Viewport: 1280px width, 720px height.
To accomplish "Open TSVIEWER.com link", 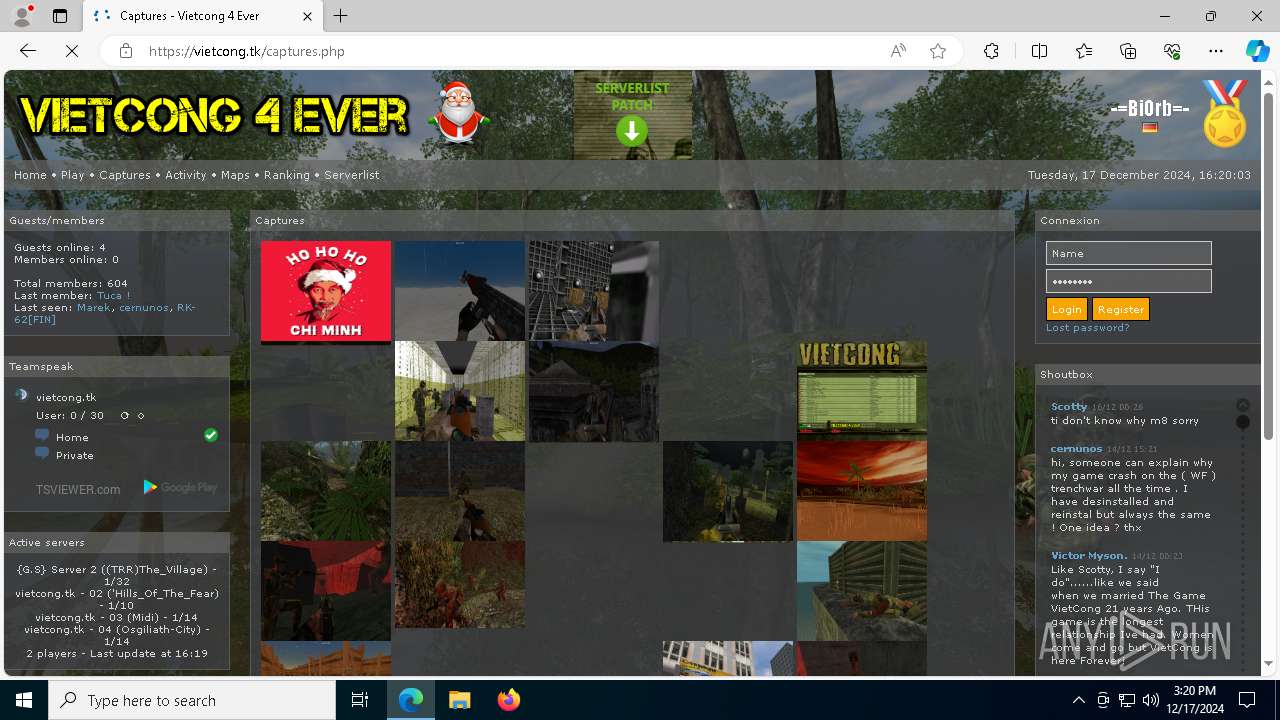I will pos(78,489).
